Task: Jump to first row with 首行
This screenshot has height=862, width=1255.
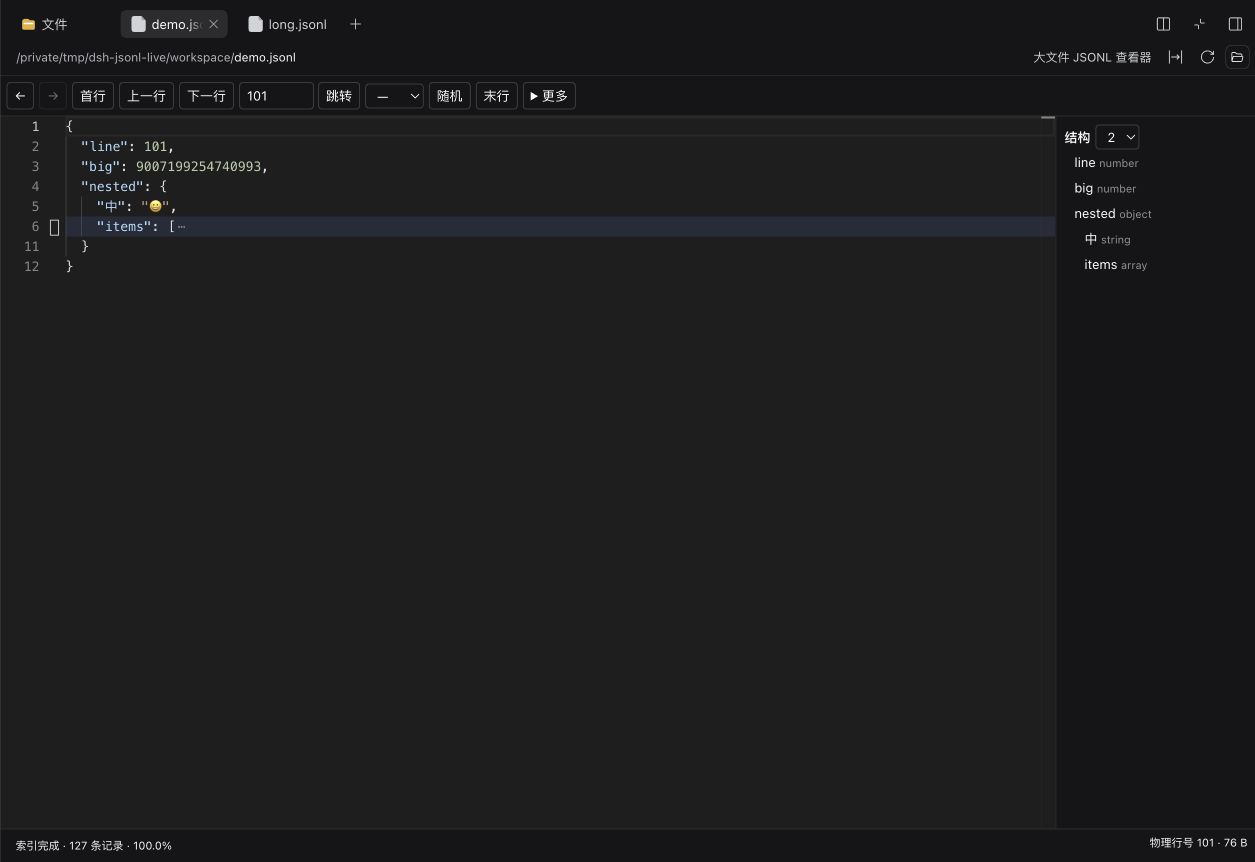Action: [93, 96]
